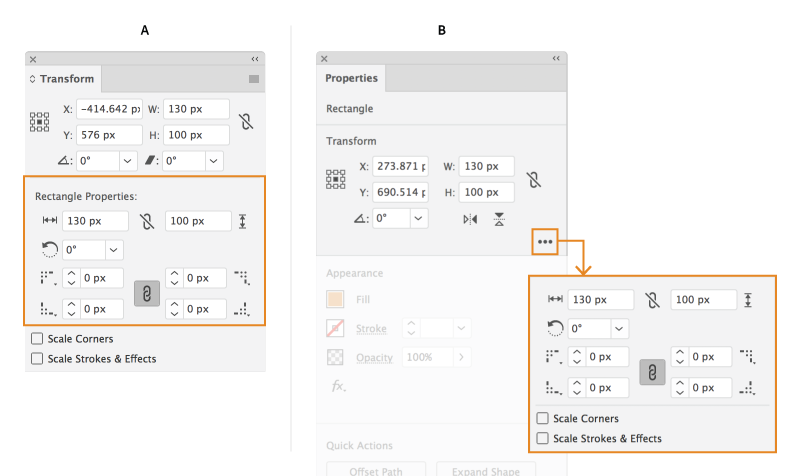The height and width of the screenshot is (476, 800).
Task: Click the Flip Horizontal icon in Properties
Action: [470, 219]
